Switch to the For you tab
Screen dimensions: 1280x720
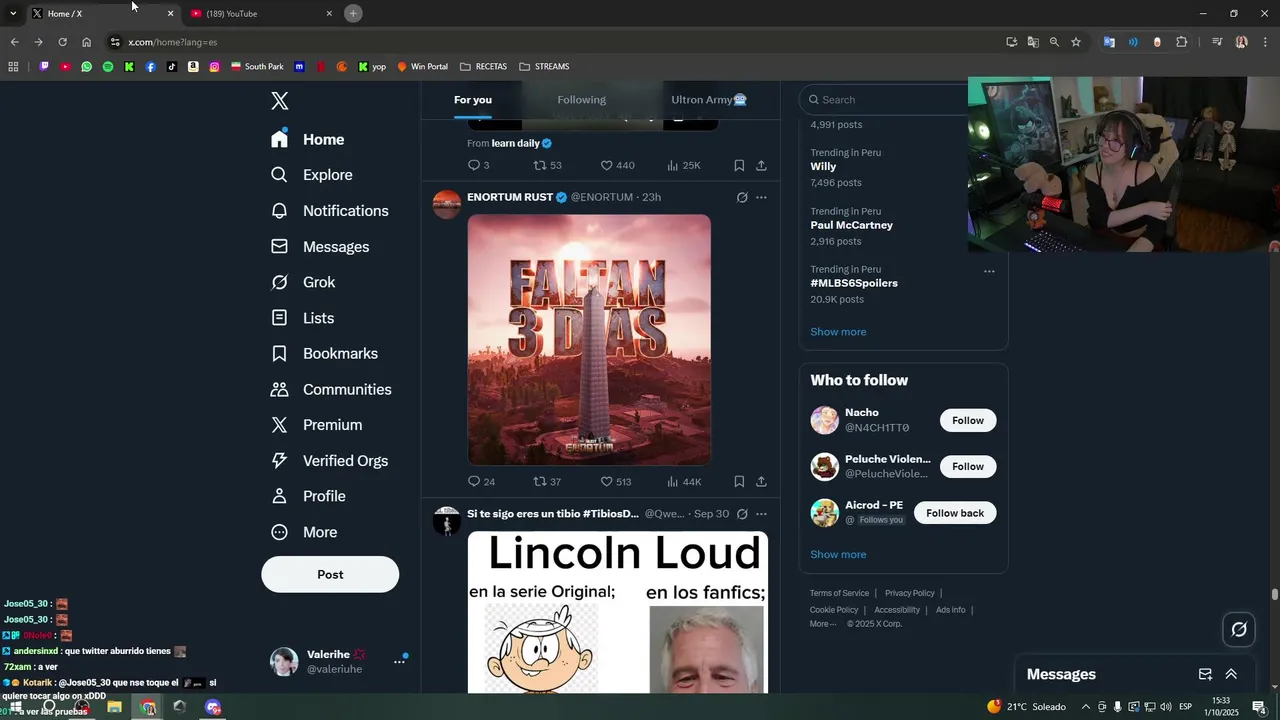point(473,100)
